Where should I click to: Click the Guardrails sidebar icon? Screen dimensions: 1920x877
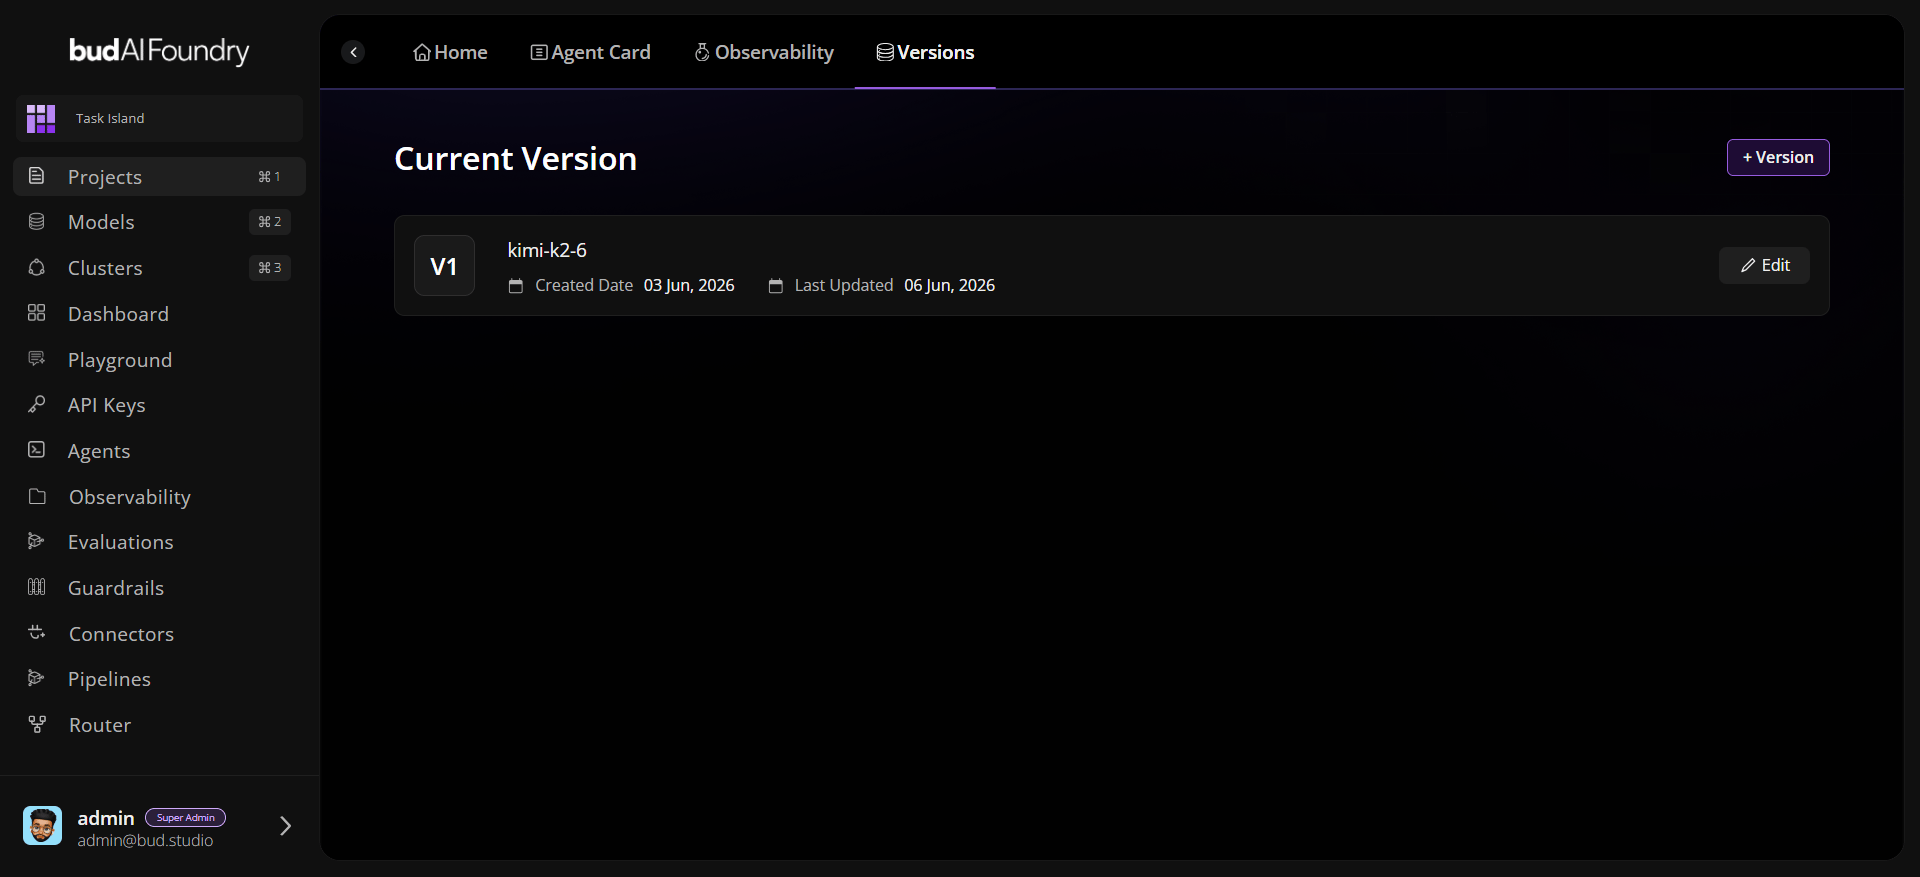pos(37,587)
